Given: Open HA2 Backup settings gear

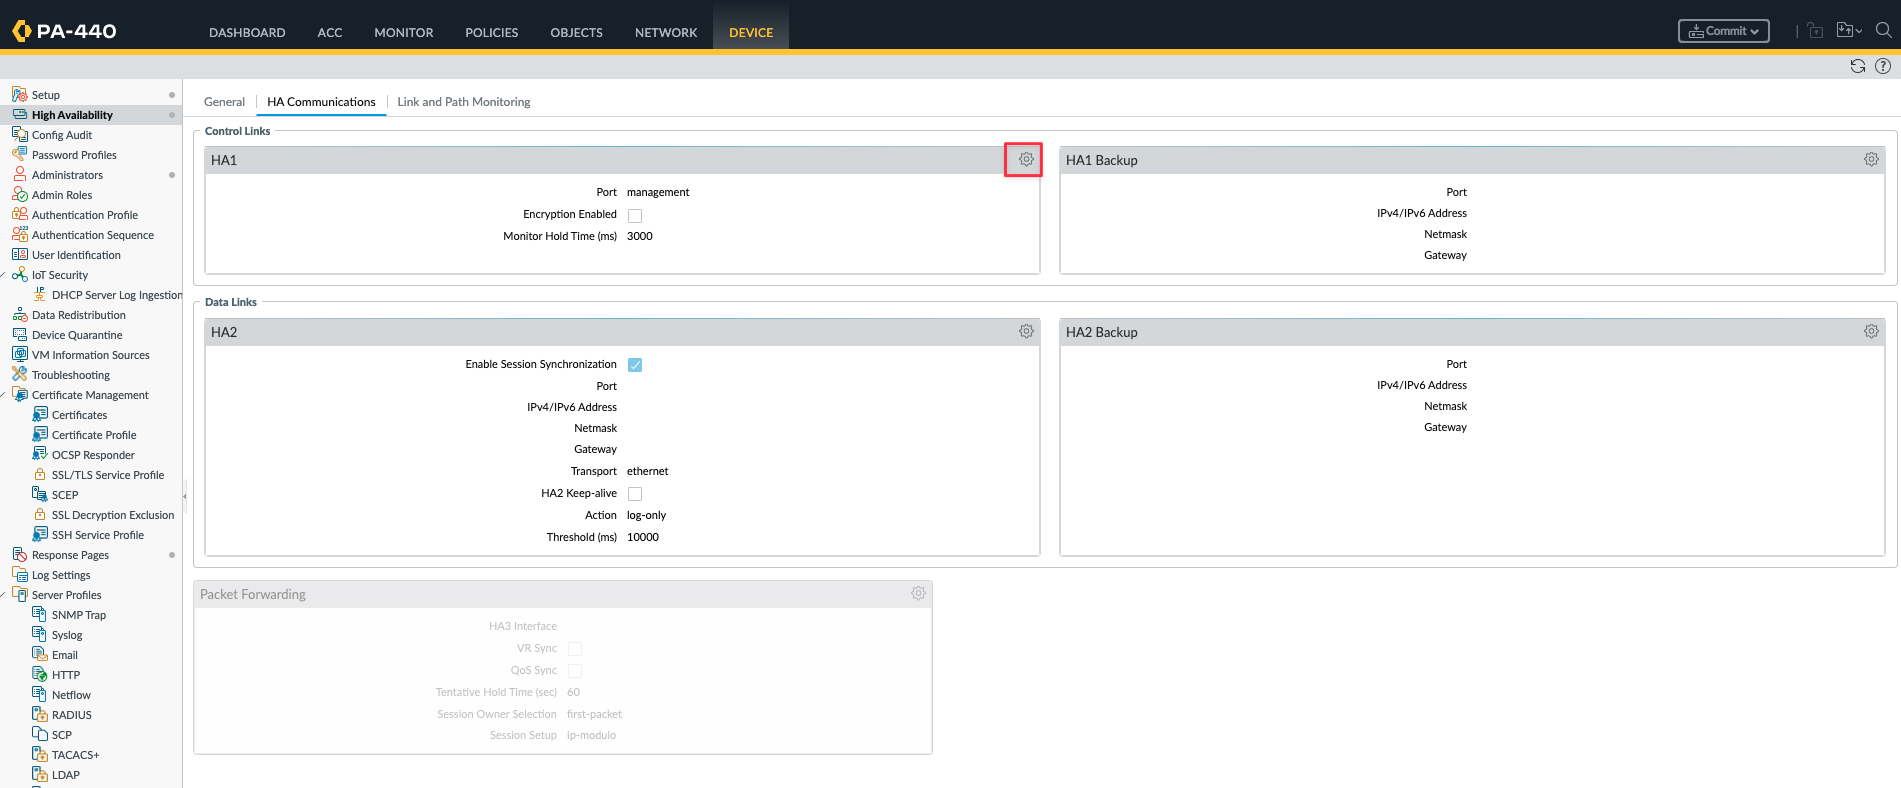Looking at the screenshot, I should (1871, 331).
